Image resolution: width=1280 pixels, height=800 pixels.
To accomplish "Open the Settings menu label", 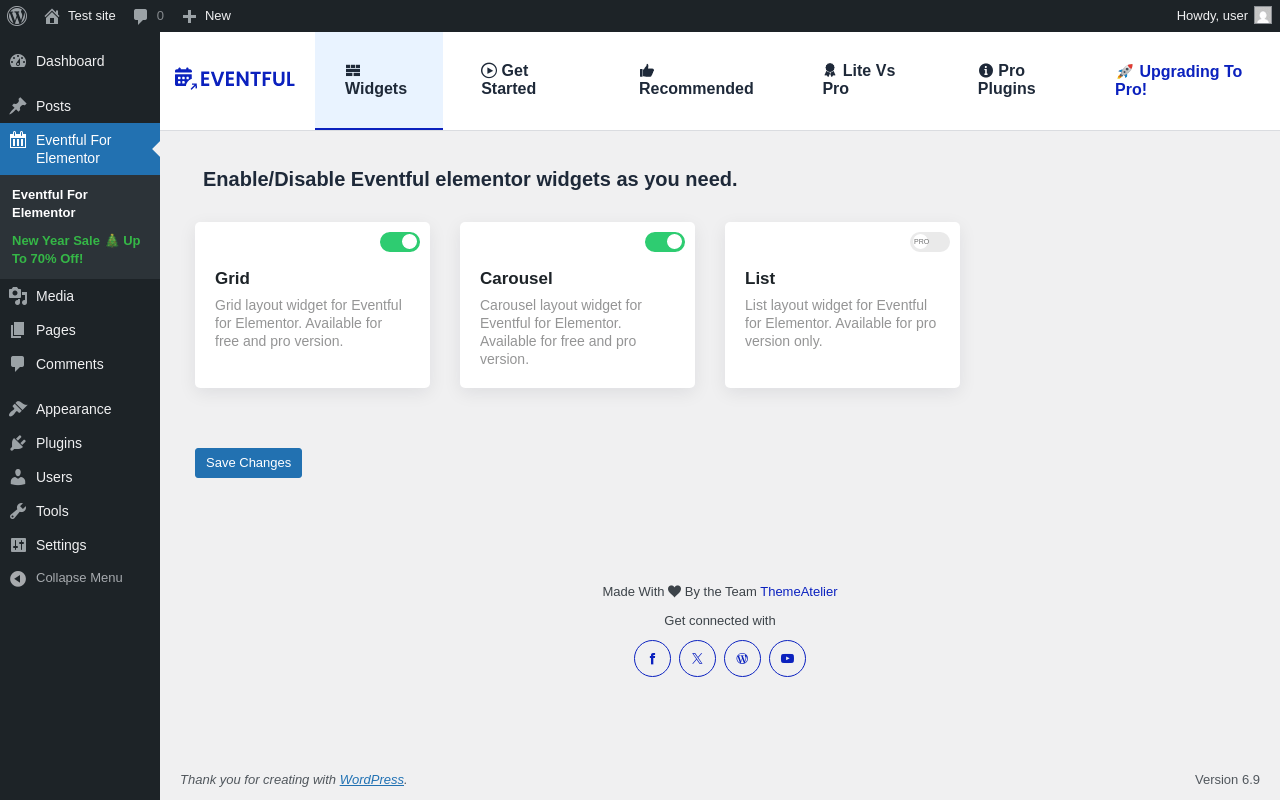I will point(61,545).
